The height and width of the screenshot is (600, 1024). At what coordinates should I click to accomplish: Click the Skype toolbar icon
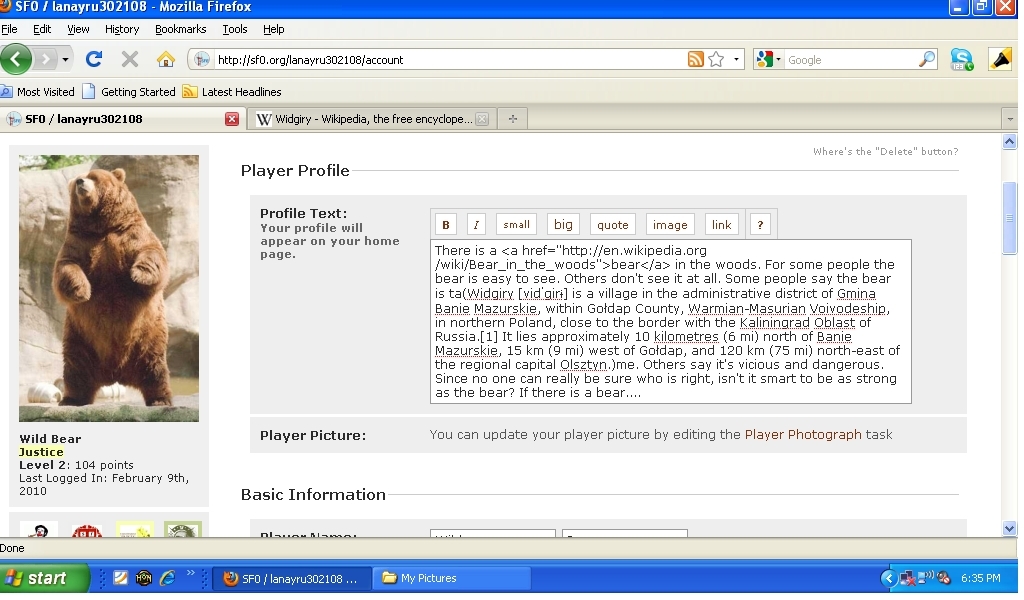pyautogui.click(x=961, y=60)
